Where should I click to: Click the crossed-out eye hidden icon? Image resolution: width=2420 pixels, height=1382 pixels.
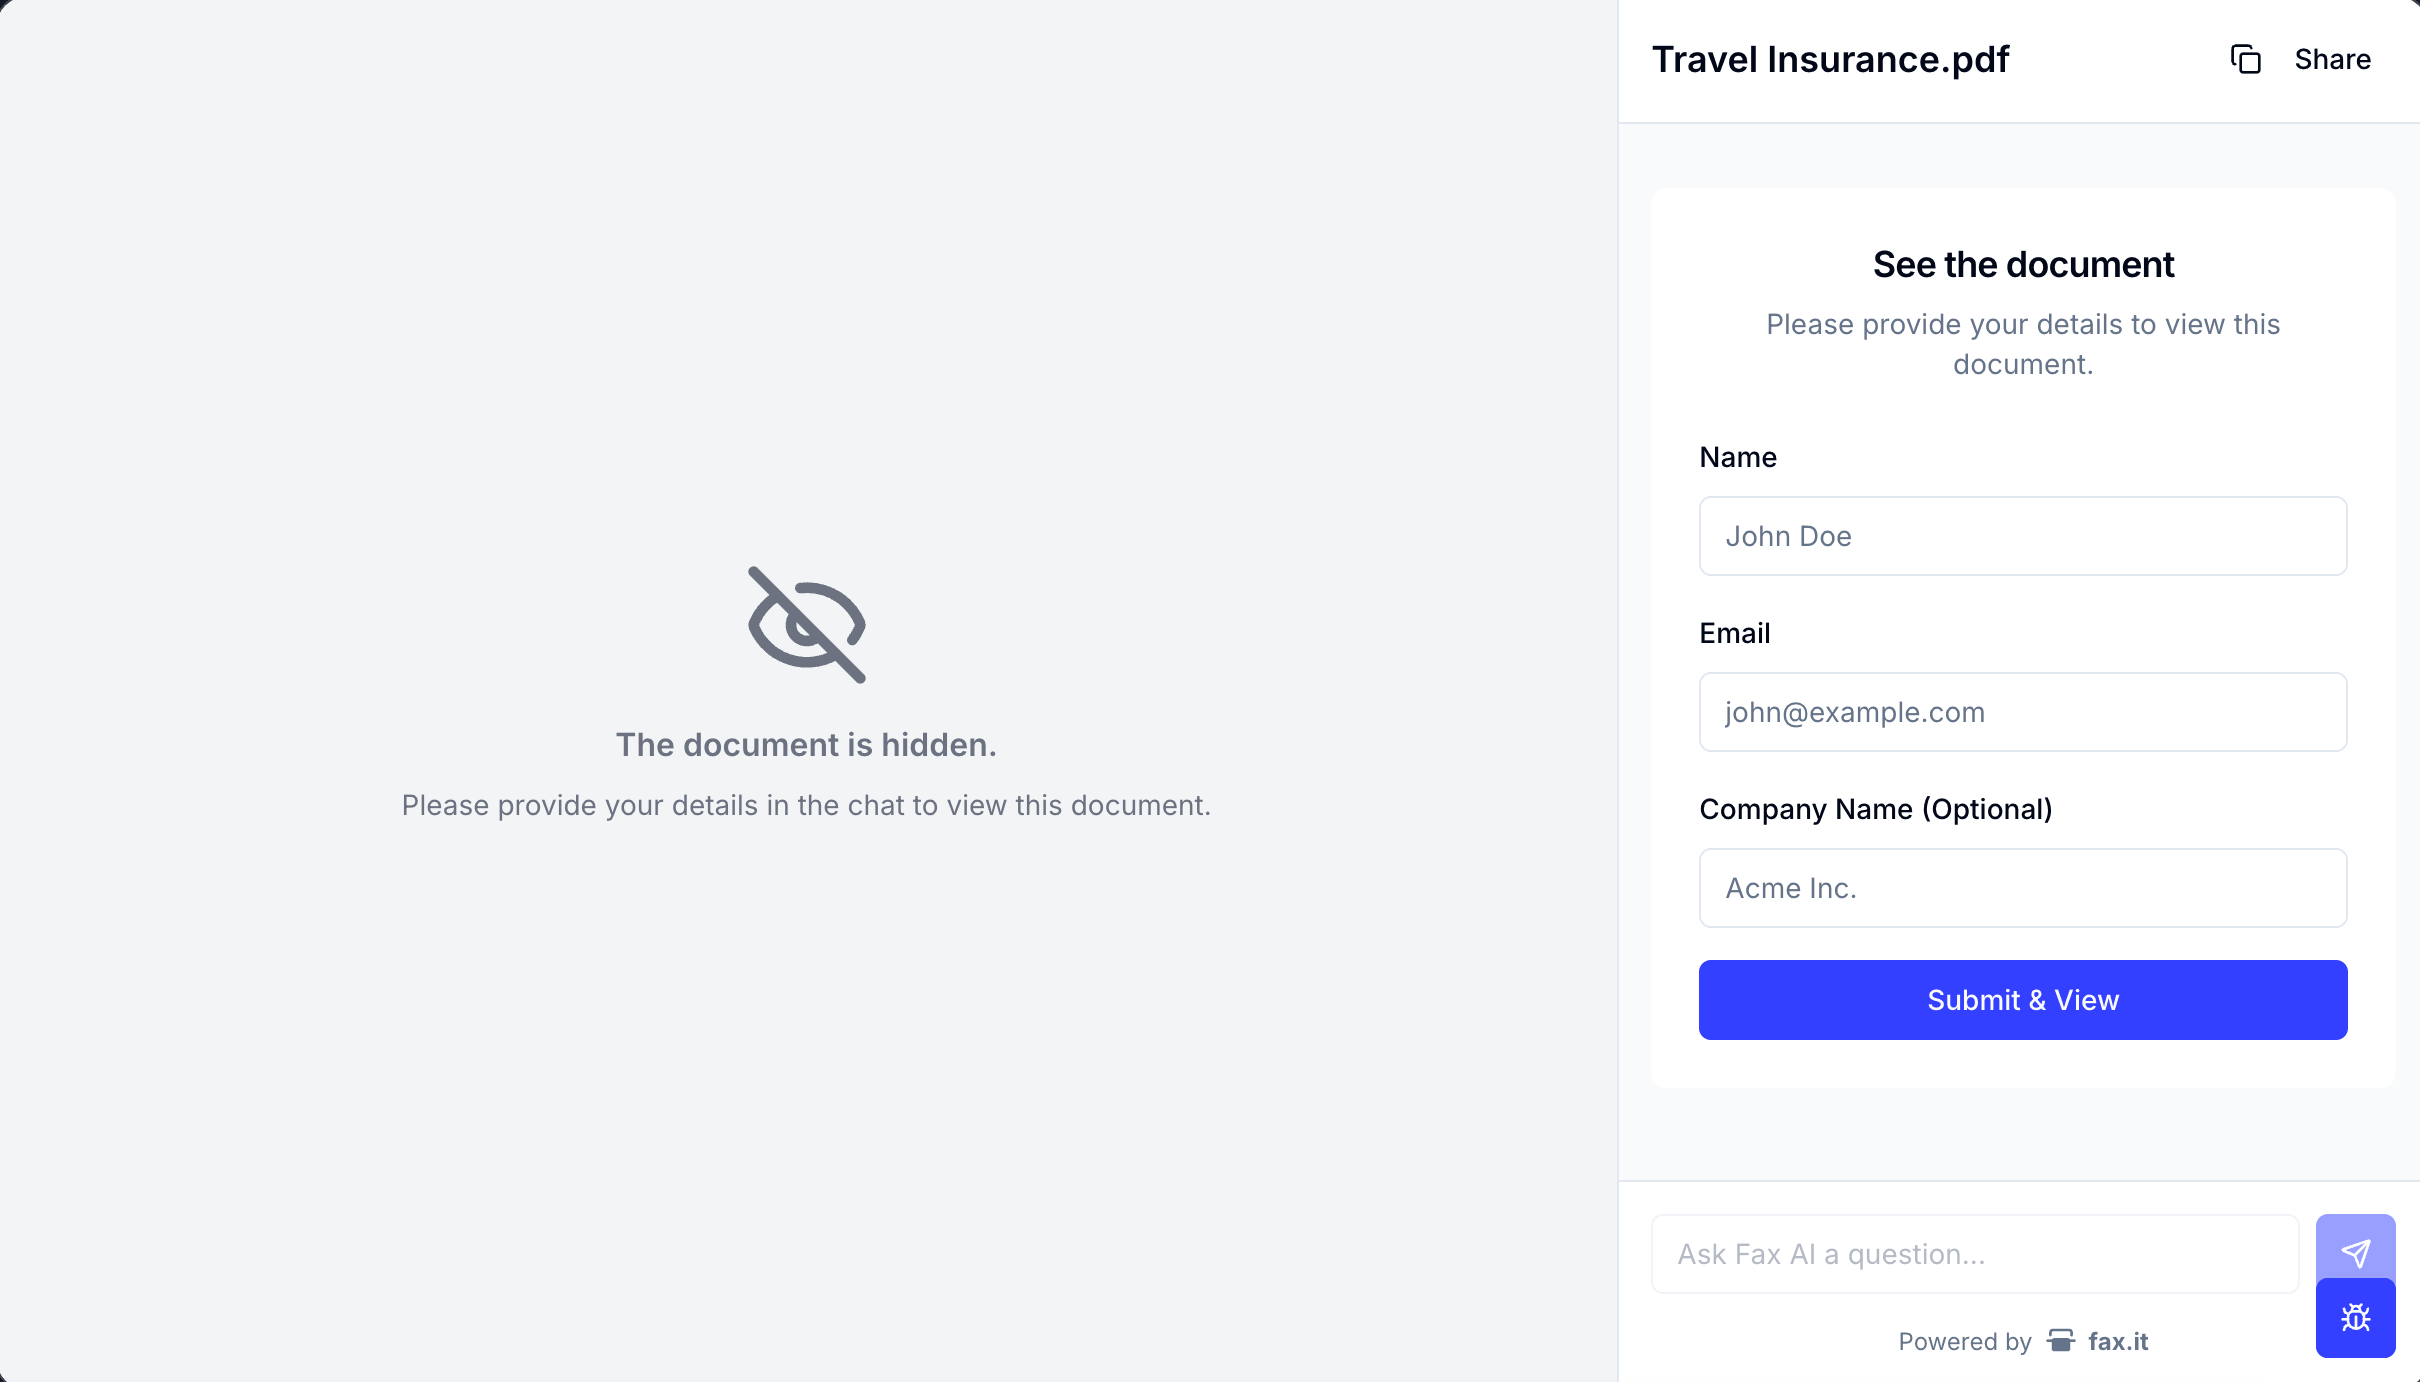[807, 625]
